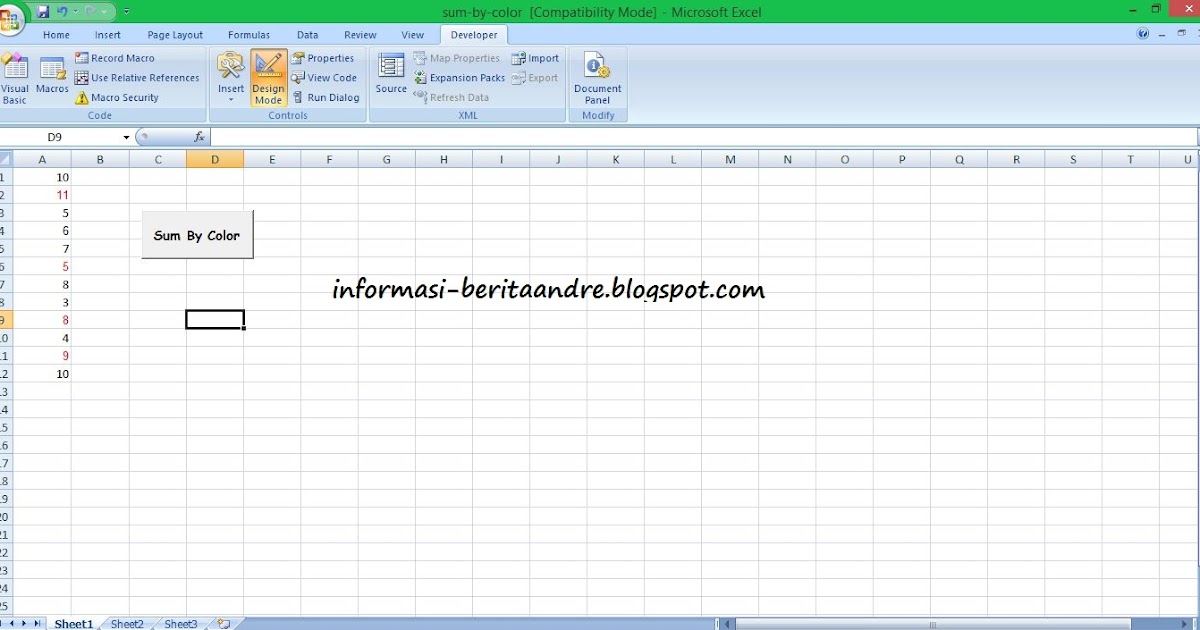Switch to the Sheet2 tab
Viewport: 1200px width, 630px height.
coord(127,623)
